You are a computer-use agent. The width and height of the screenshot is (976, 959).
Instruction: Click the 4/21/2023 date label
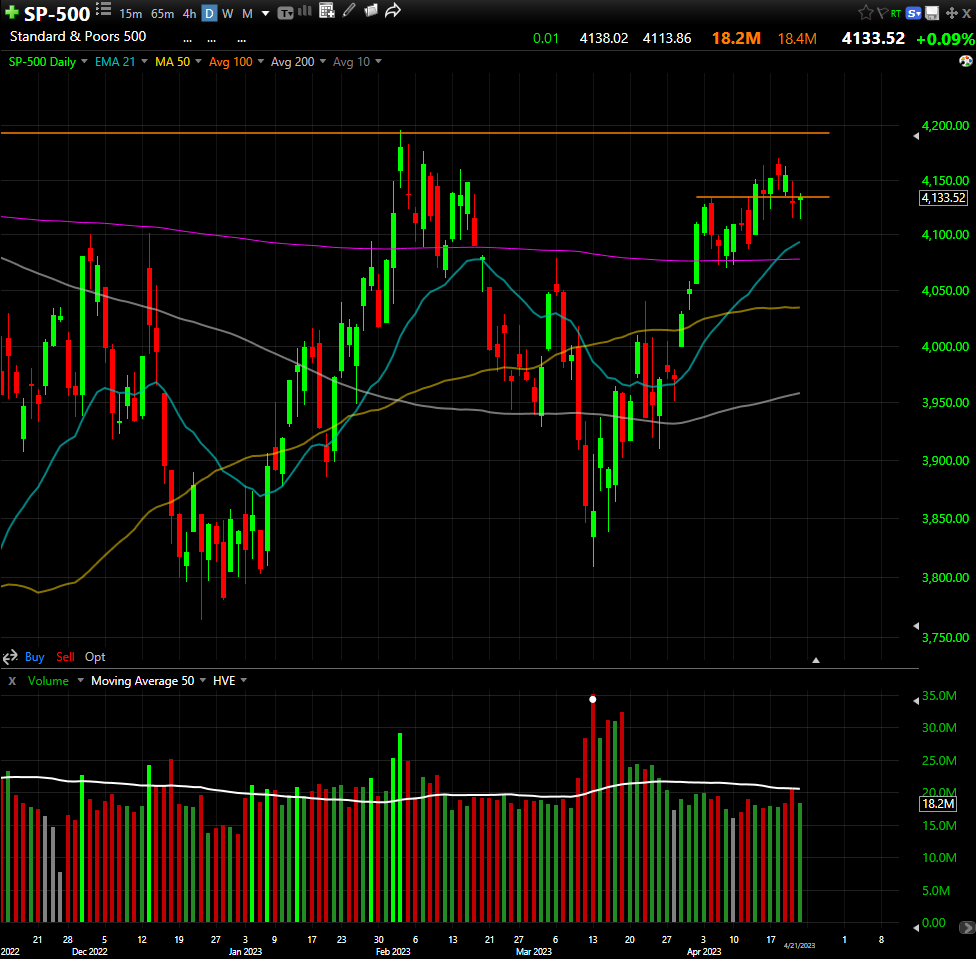(x=799, y=945)
